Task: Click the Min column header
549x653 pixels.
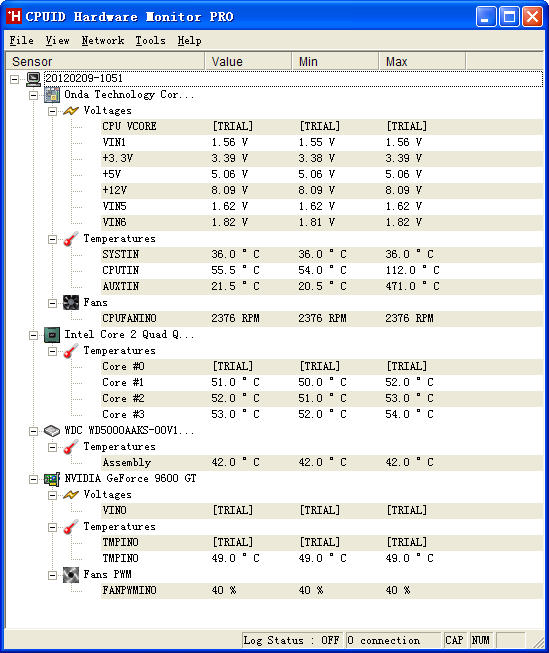Action: (x=335, y=61)
